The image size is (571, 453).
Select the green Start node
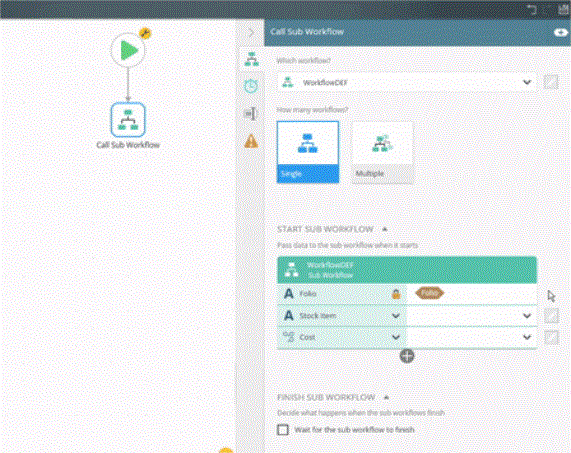[x=128, y=50]
